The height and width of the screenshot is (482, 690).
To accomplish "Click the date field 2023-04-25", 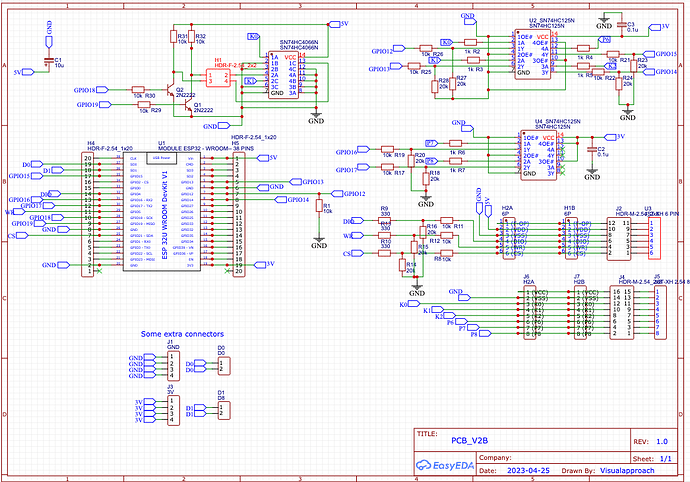I will 529,470.
